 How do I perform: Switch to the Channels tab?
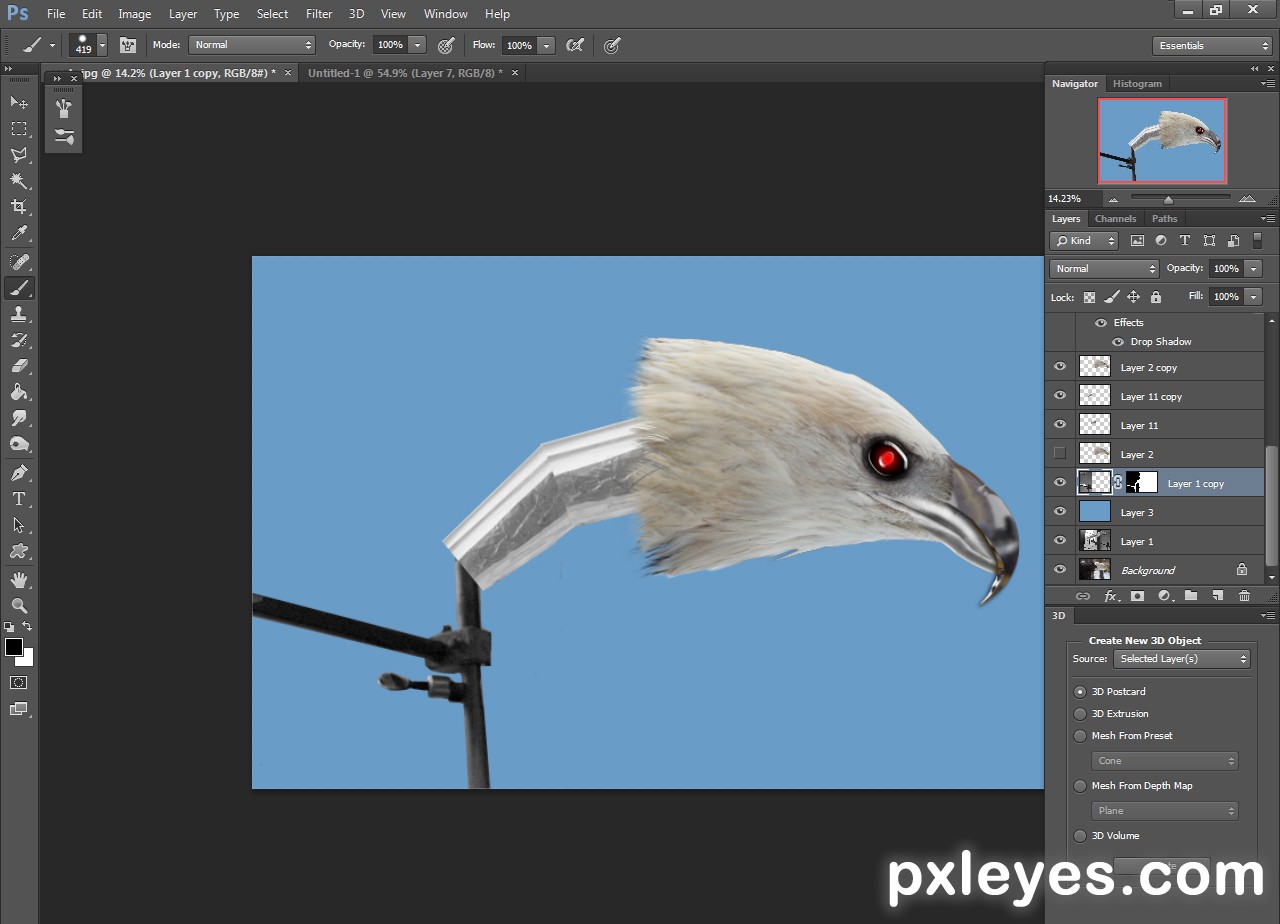pyautogui.click(x=1115, y=219)
